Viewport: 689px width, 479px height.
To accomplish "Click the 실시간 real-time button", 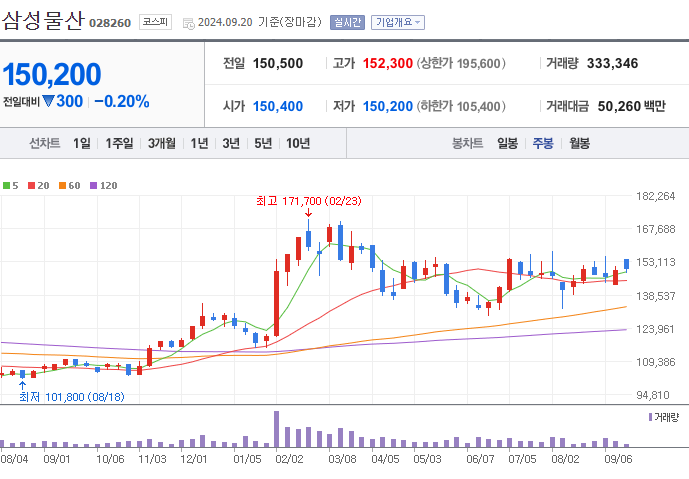I will [x=347, y=22].
